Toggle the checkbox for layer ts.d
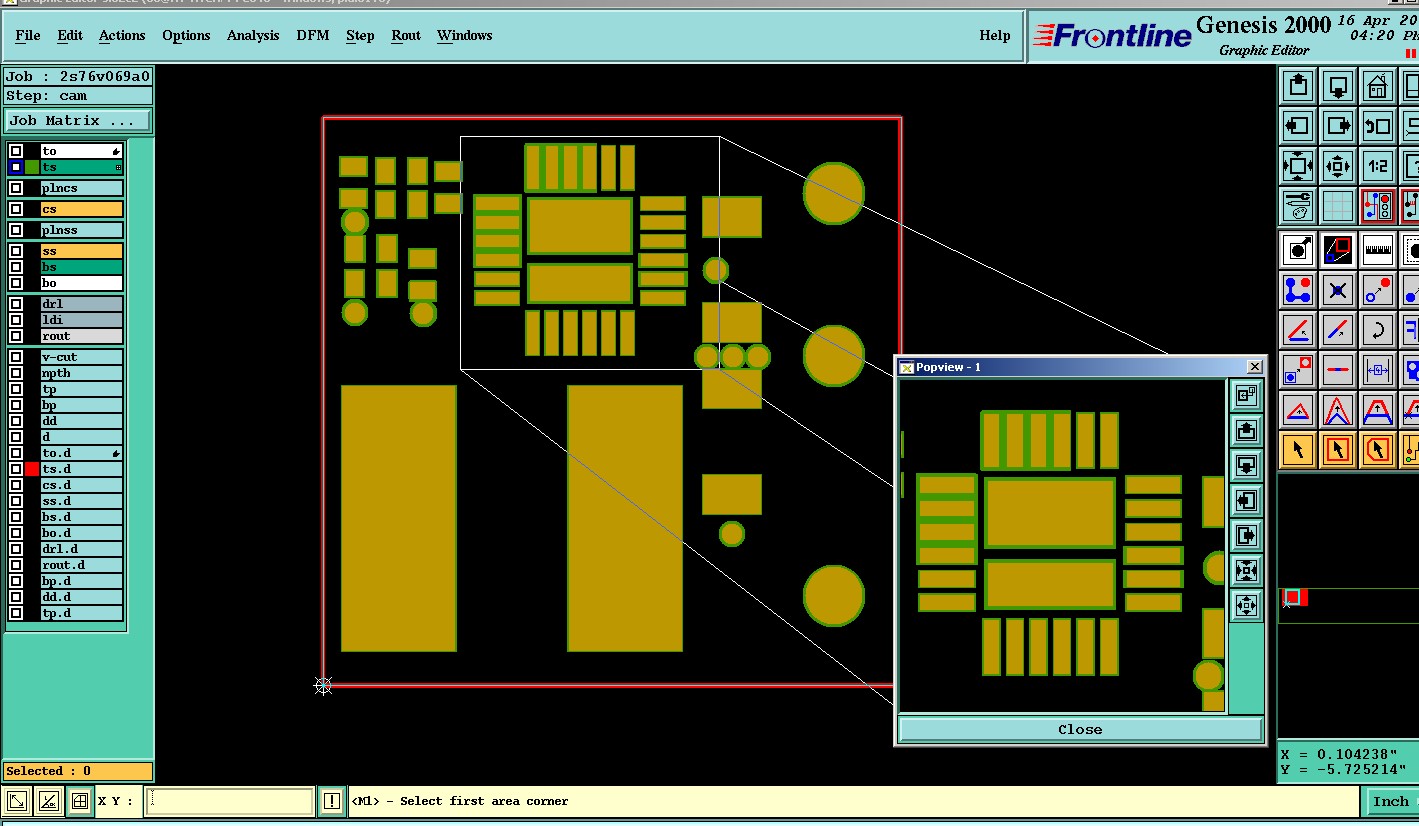 click(x=16, y=469)
